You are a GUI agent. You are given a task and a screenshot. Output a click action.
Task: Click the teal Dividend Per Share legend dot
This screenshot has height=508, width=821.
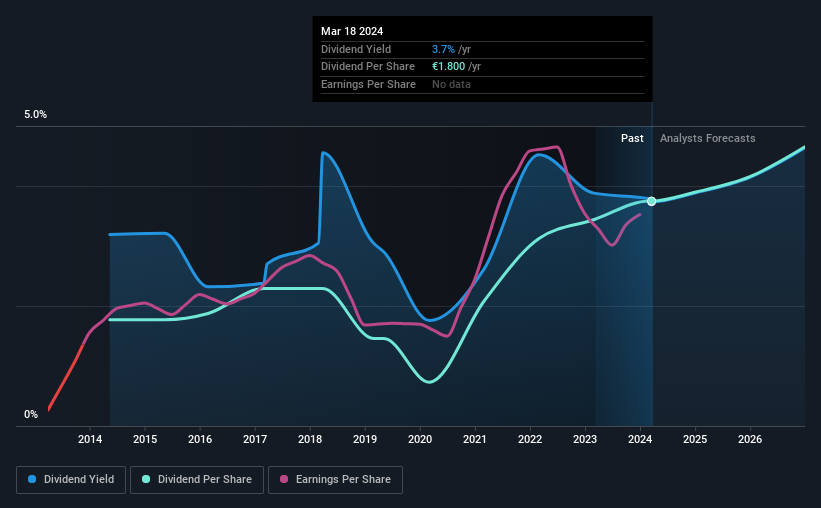pyautogui.click(x=146, y=479)
